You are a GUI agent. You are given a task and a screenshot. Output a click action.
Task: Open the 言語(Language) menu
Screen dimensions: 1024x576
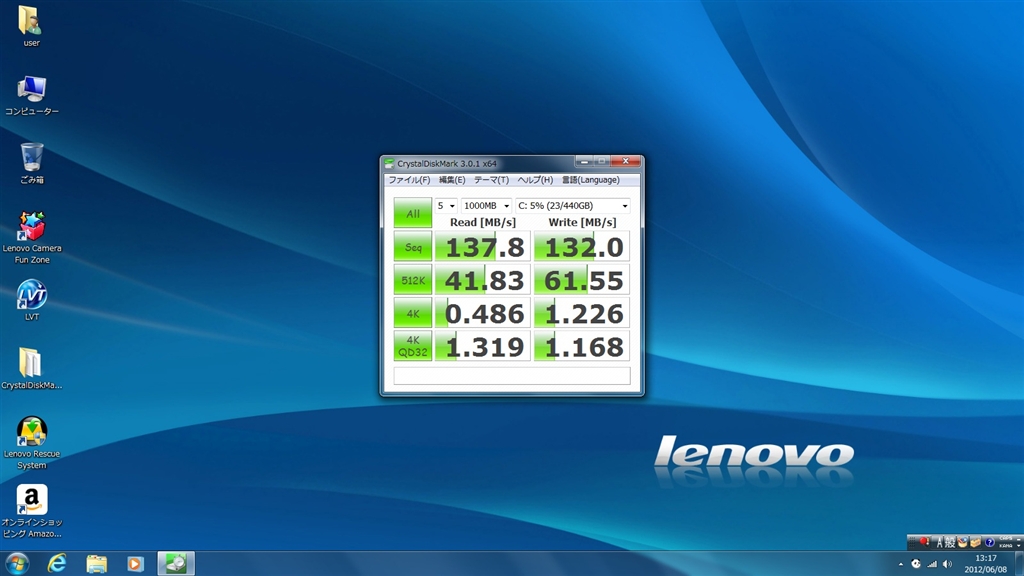coord(590,180)
